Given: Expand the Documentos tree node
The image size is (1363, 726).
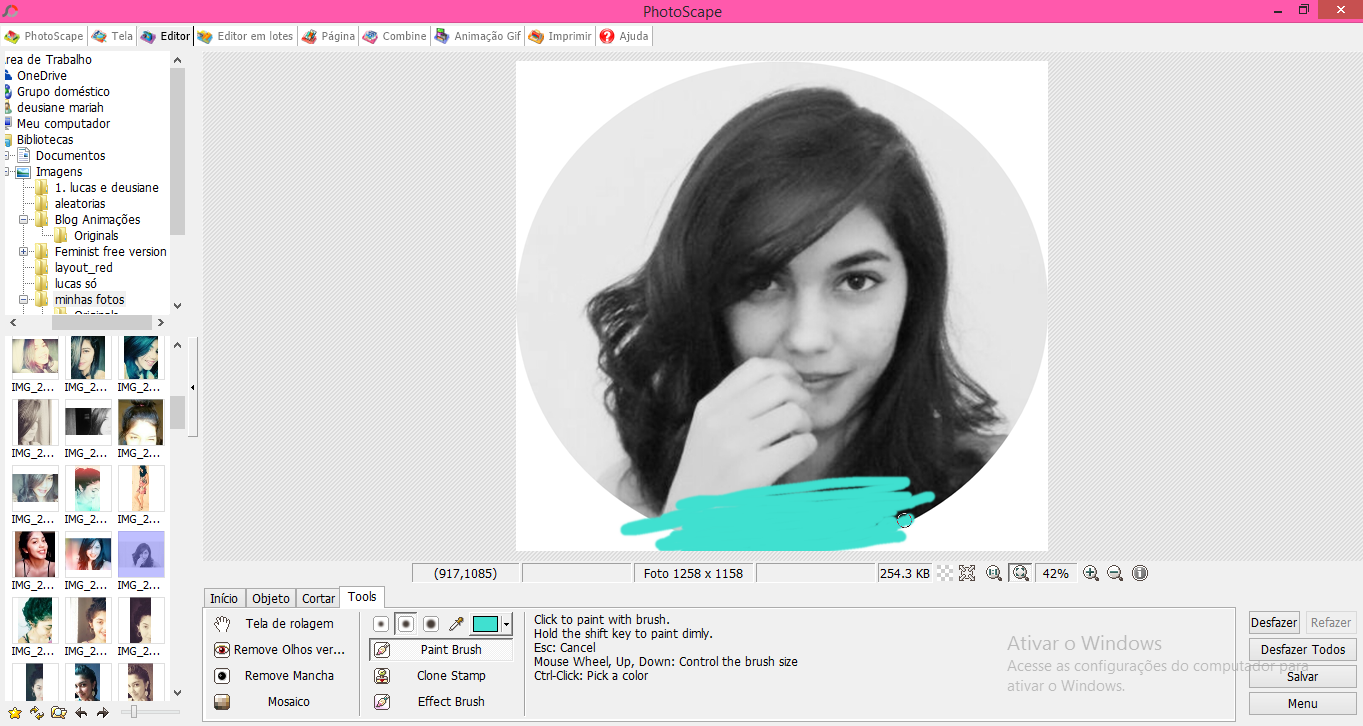Looking at the screenshot, I should (x=8, y=156).
